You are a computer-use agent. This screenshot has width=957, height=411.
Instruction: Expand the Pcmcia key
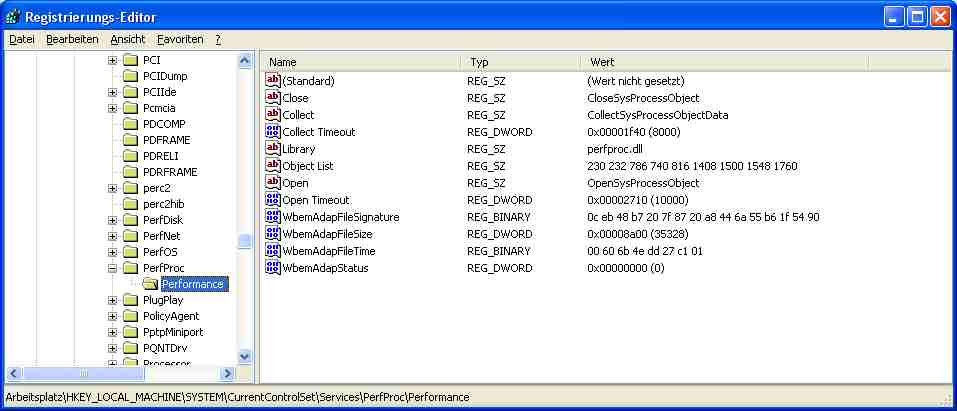tap(112, 108)
